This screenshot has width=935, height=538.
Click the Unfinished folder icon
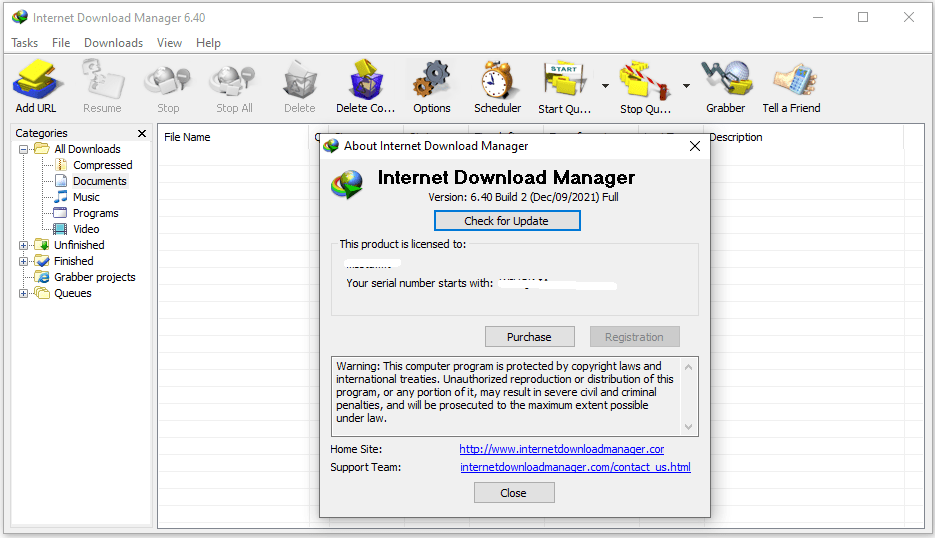coord(42,245)
